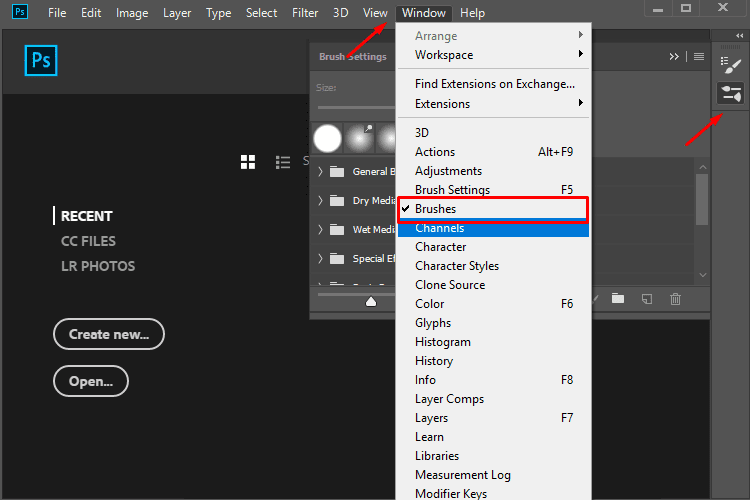The width and height of the screenshot is (750, 500).
Task: Expand the General Brushes folder
Action: (x=320, y=172)
